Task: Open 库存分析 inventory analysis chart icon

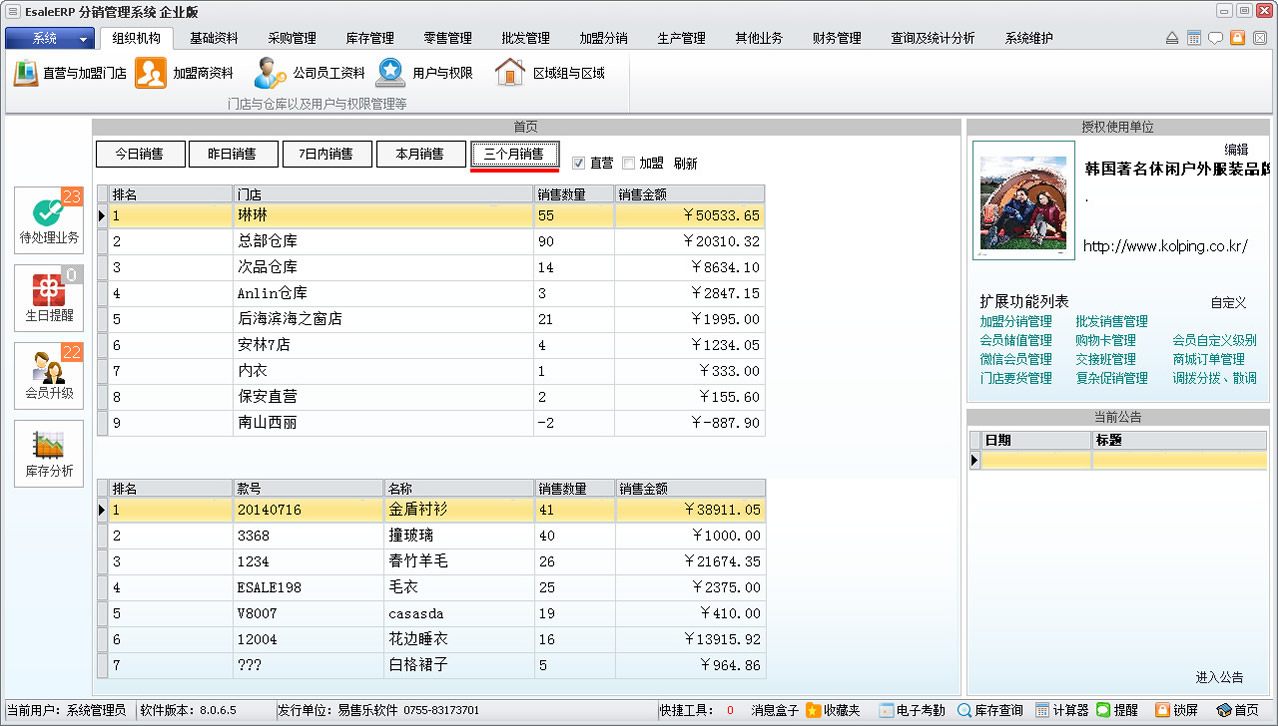Action: click(48, 452)
